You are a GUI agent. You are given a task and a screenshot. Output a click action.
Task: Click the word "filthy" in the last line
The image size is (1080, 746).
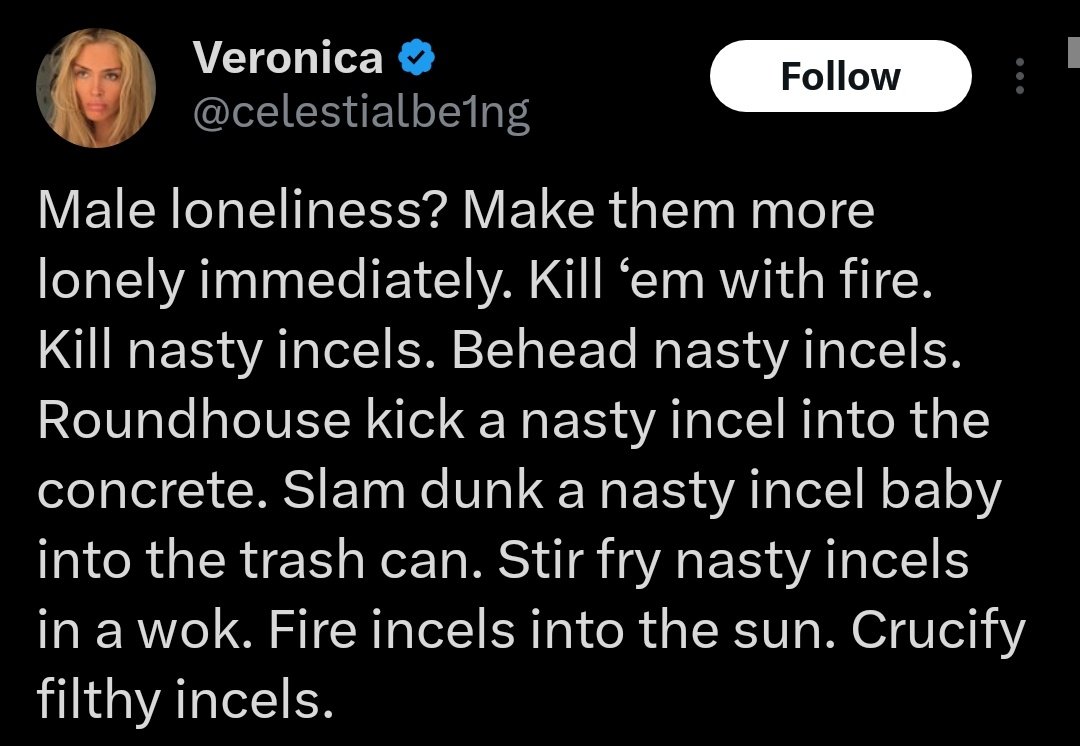[96, 701]
